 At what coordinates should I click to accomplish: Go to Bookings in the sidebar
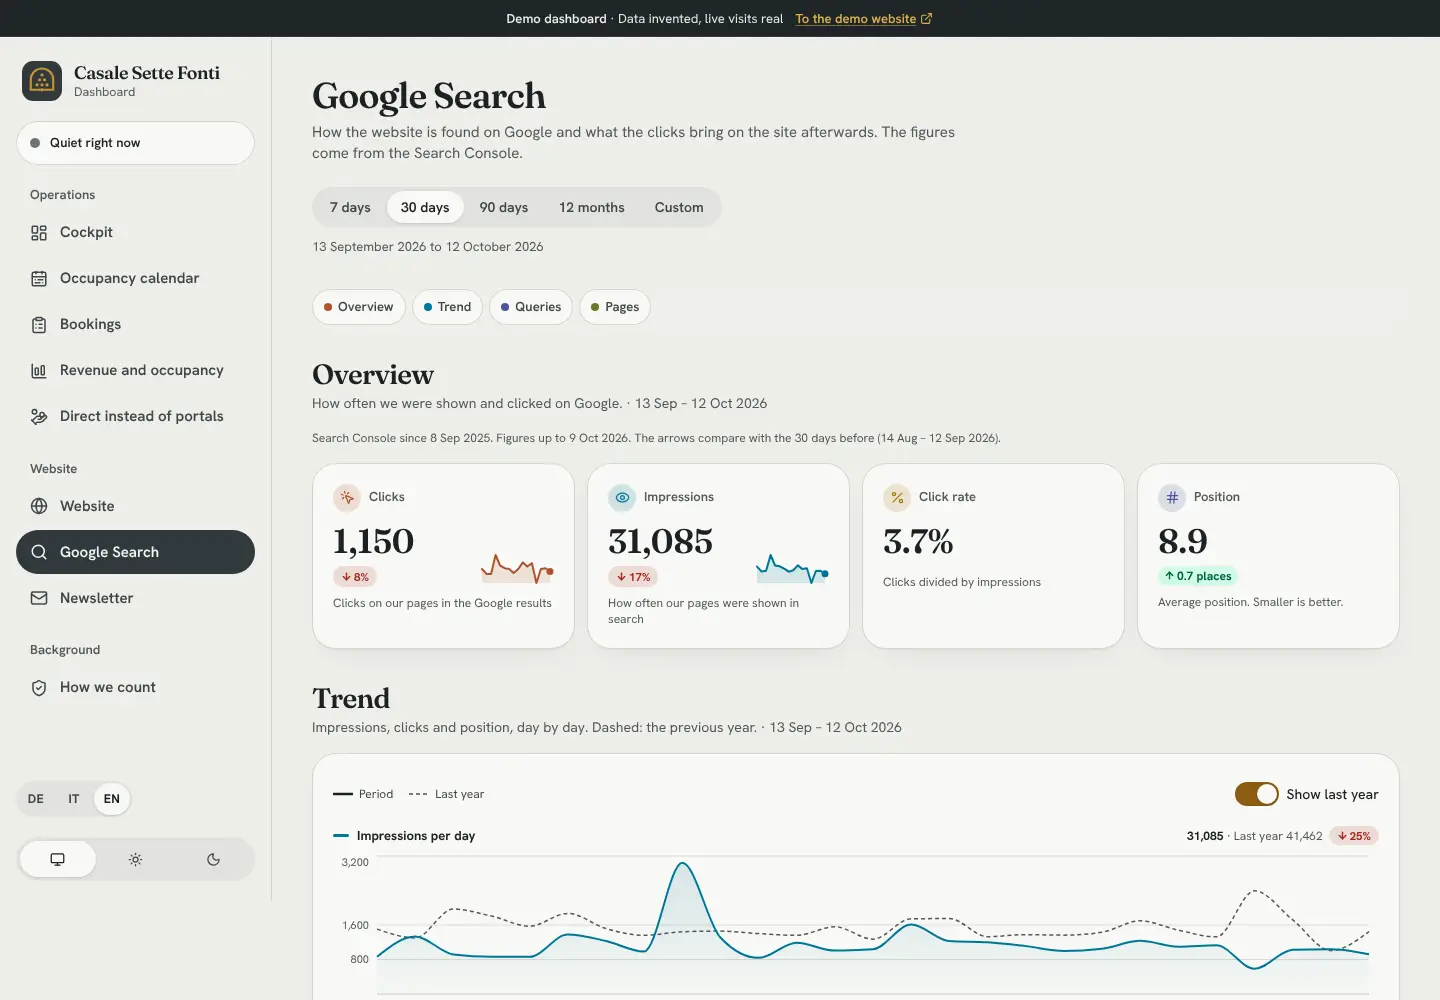point(135,324)
